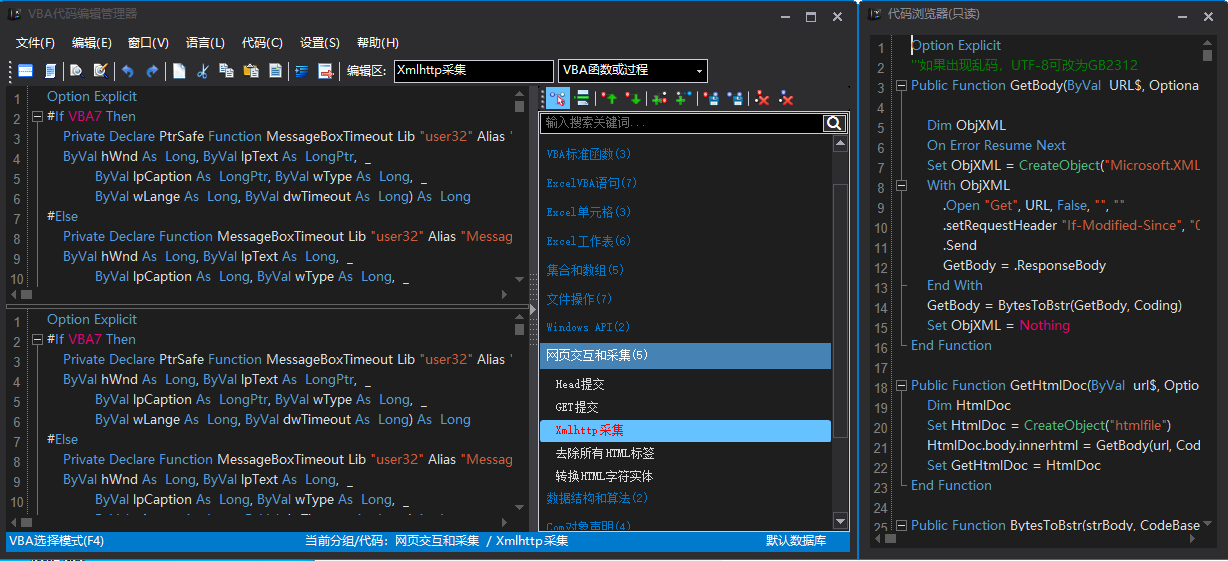Open the 帮助(H) menu
1228x561 pixels.
coord(378,43)
